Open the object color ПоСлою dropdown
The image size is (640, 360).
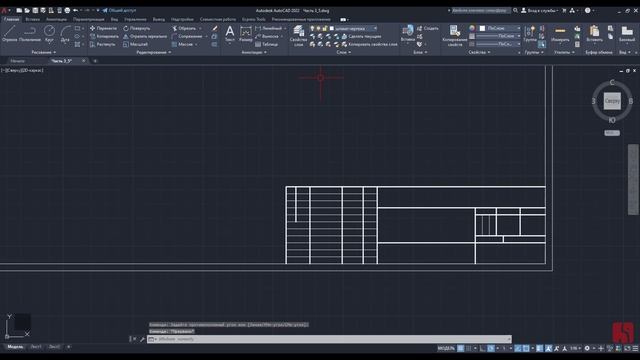[x=500, y=28]
